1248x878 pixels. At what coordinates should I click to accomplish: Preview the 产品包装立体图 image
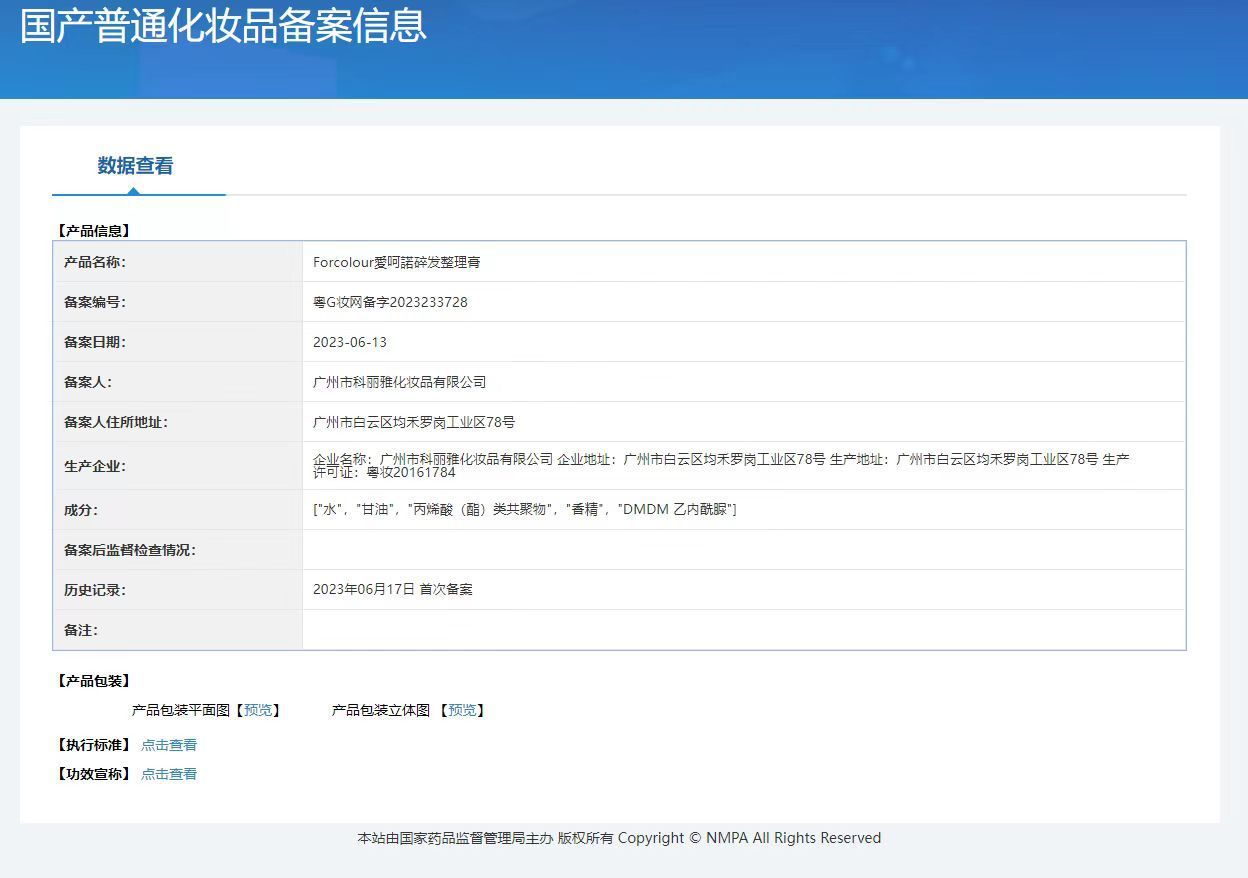pos(462,710)
